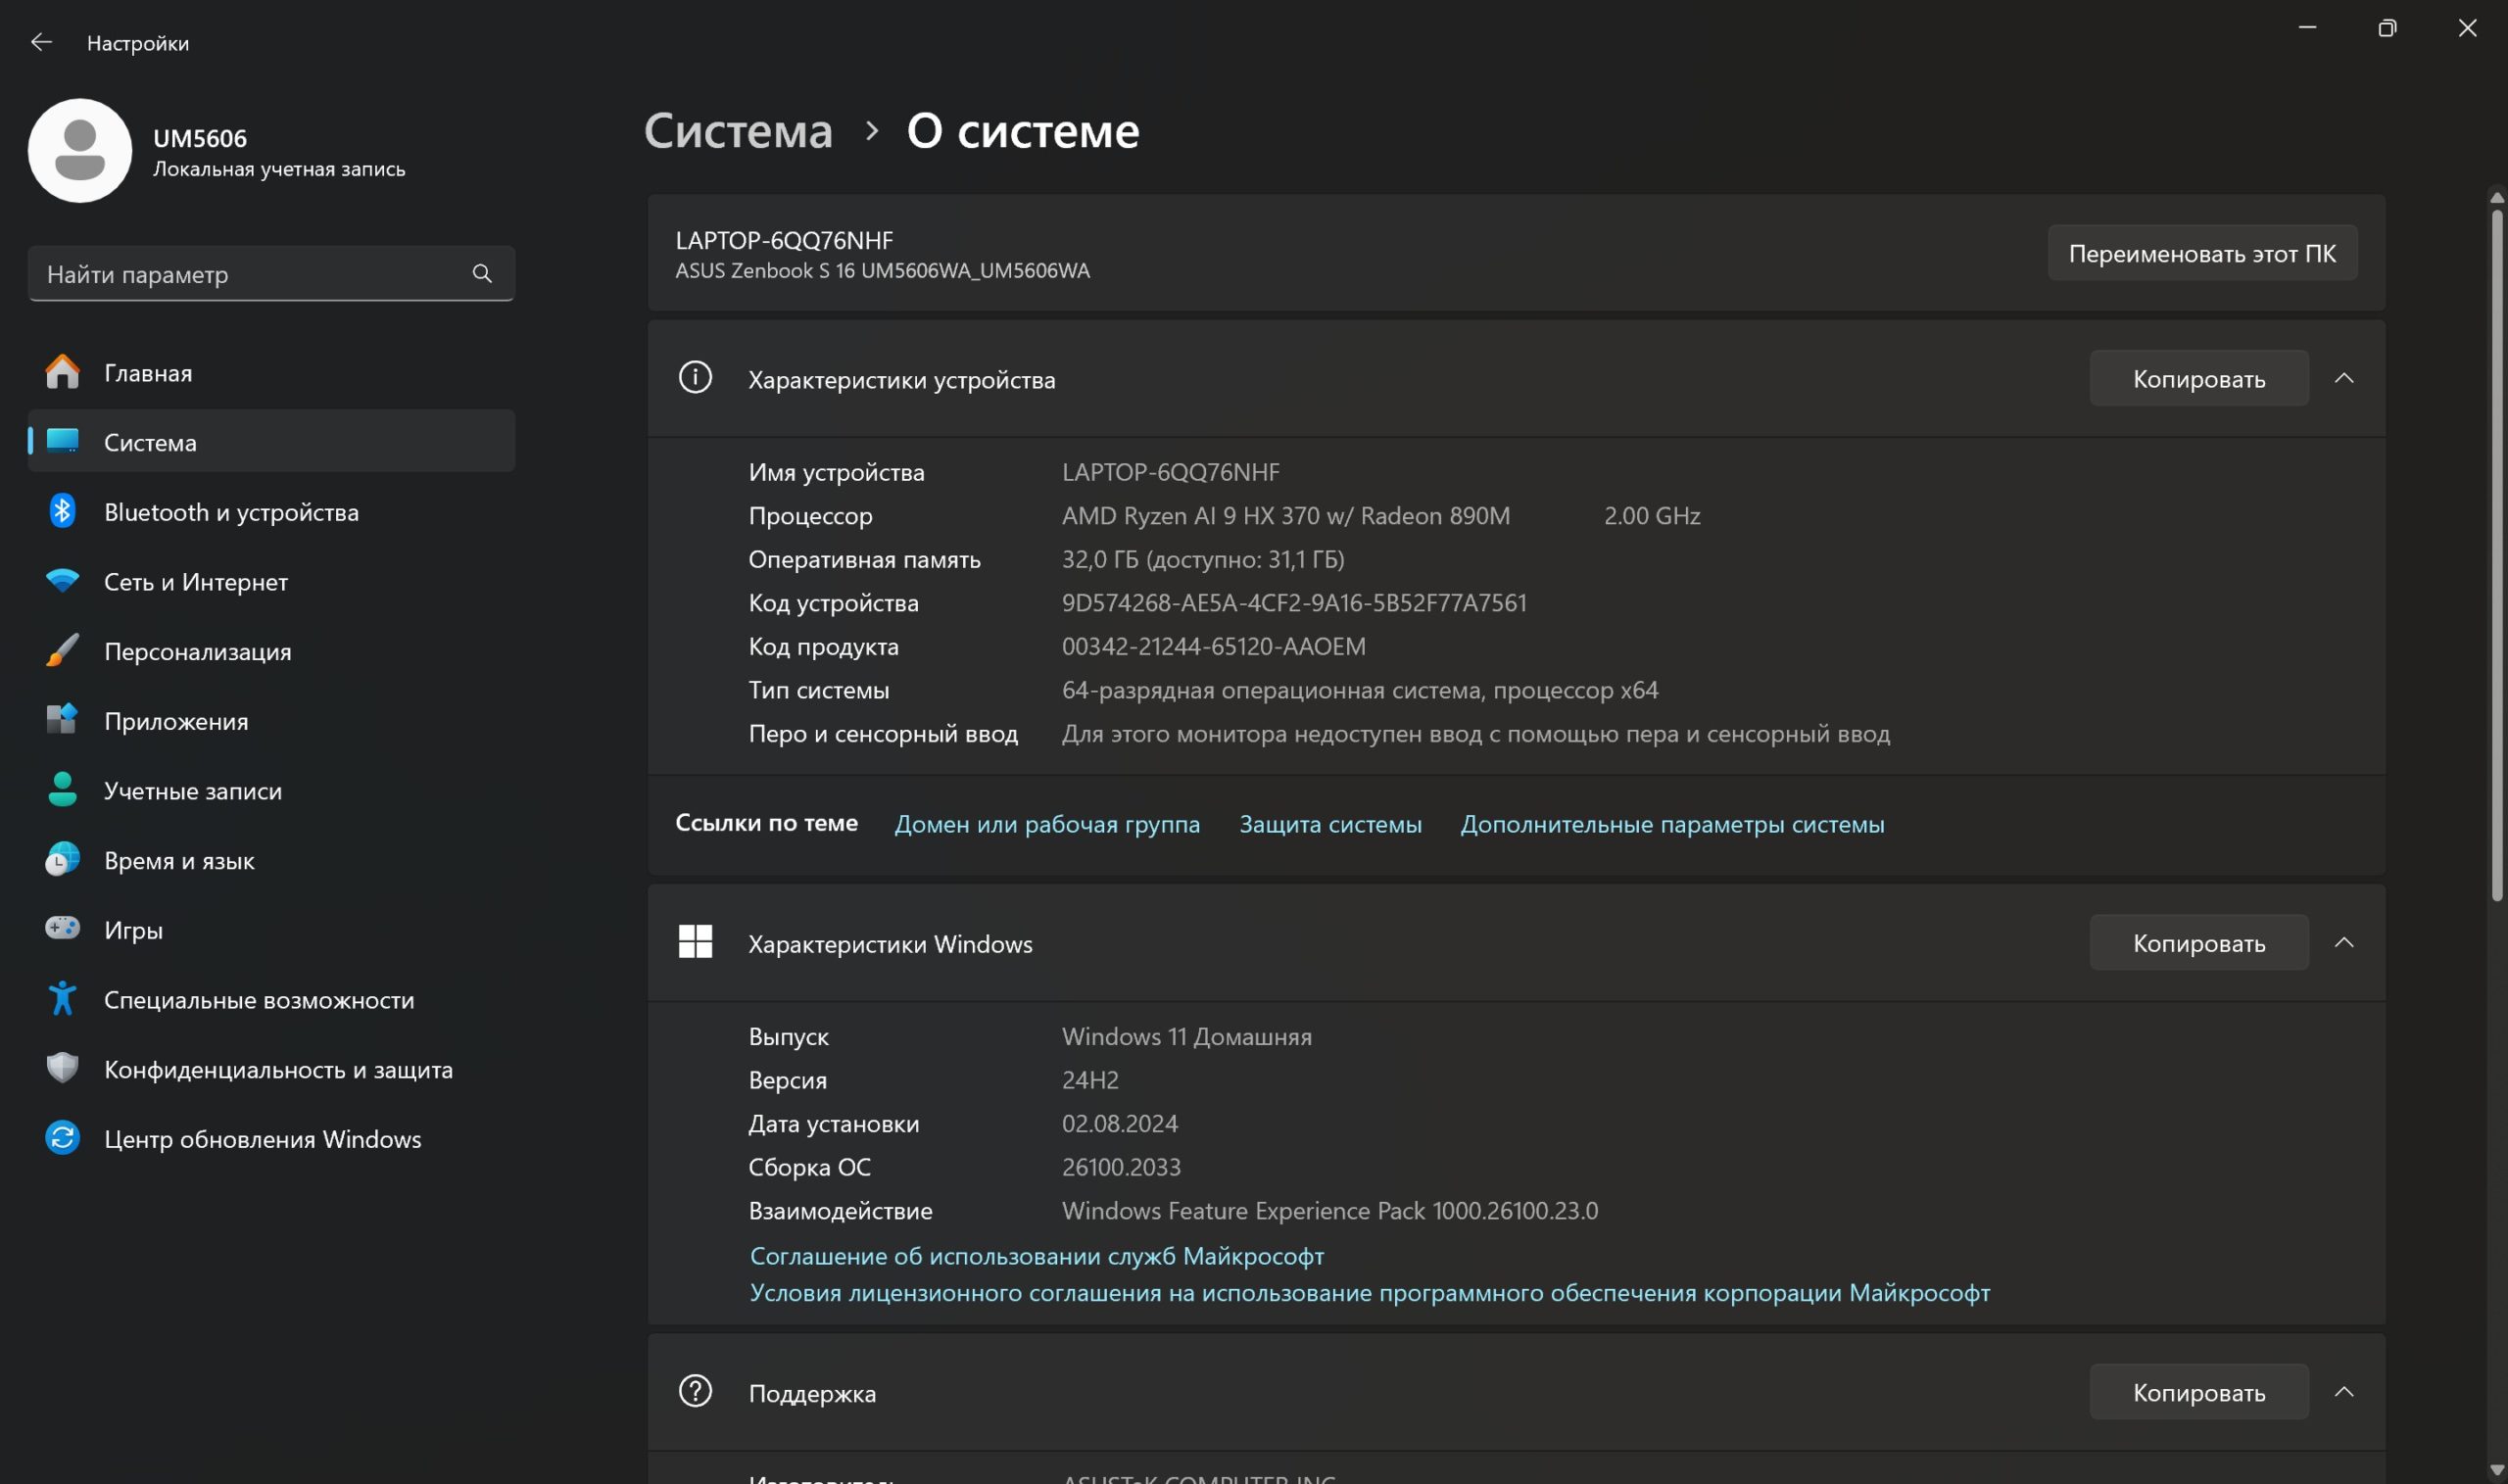The height and width of the screenshot is (1484, 2508).
Task: Click the privacy shield icon
Action: pyautogui.click(x=62, y=1068)
